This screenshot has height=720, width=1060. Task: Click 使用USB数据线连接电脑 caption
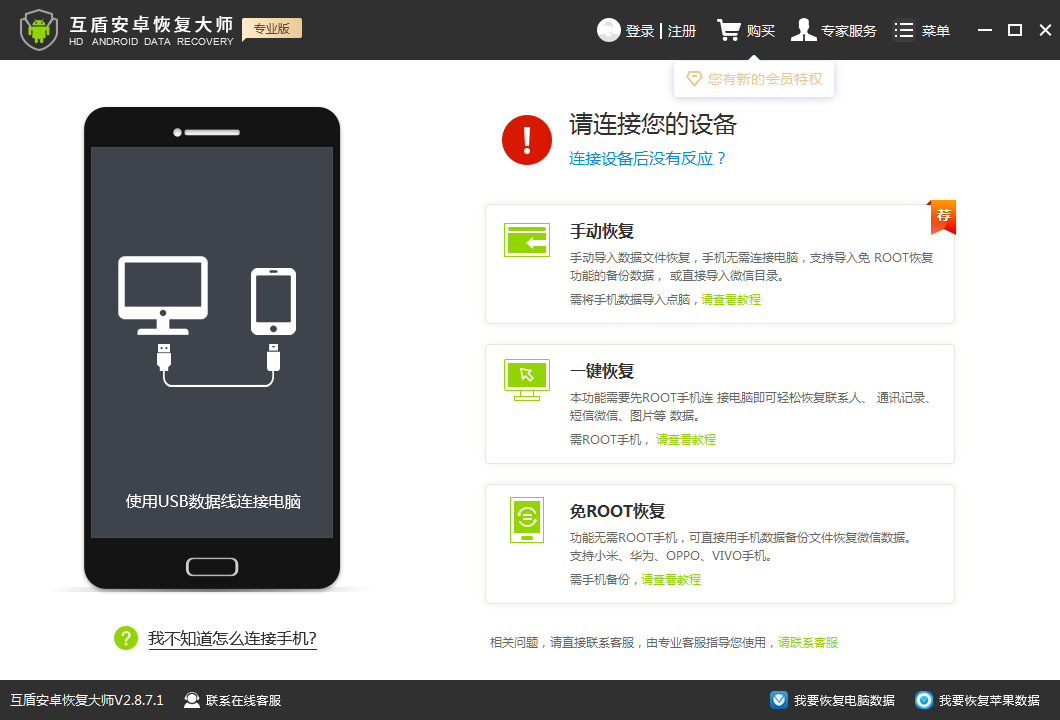click(213, 502)
